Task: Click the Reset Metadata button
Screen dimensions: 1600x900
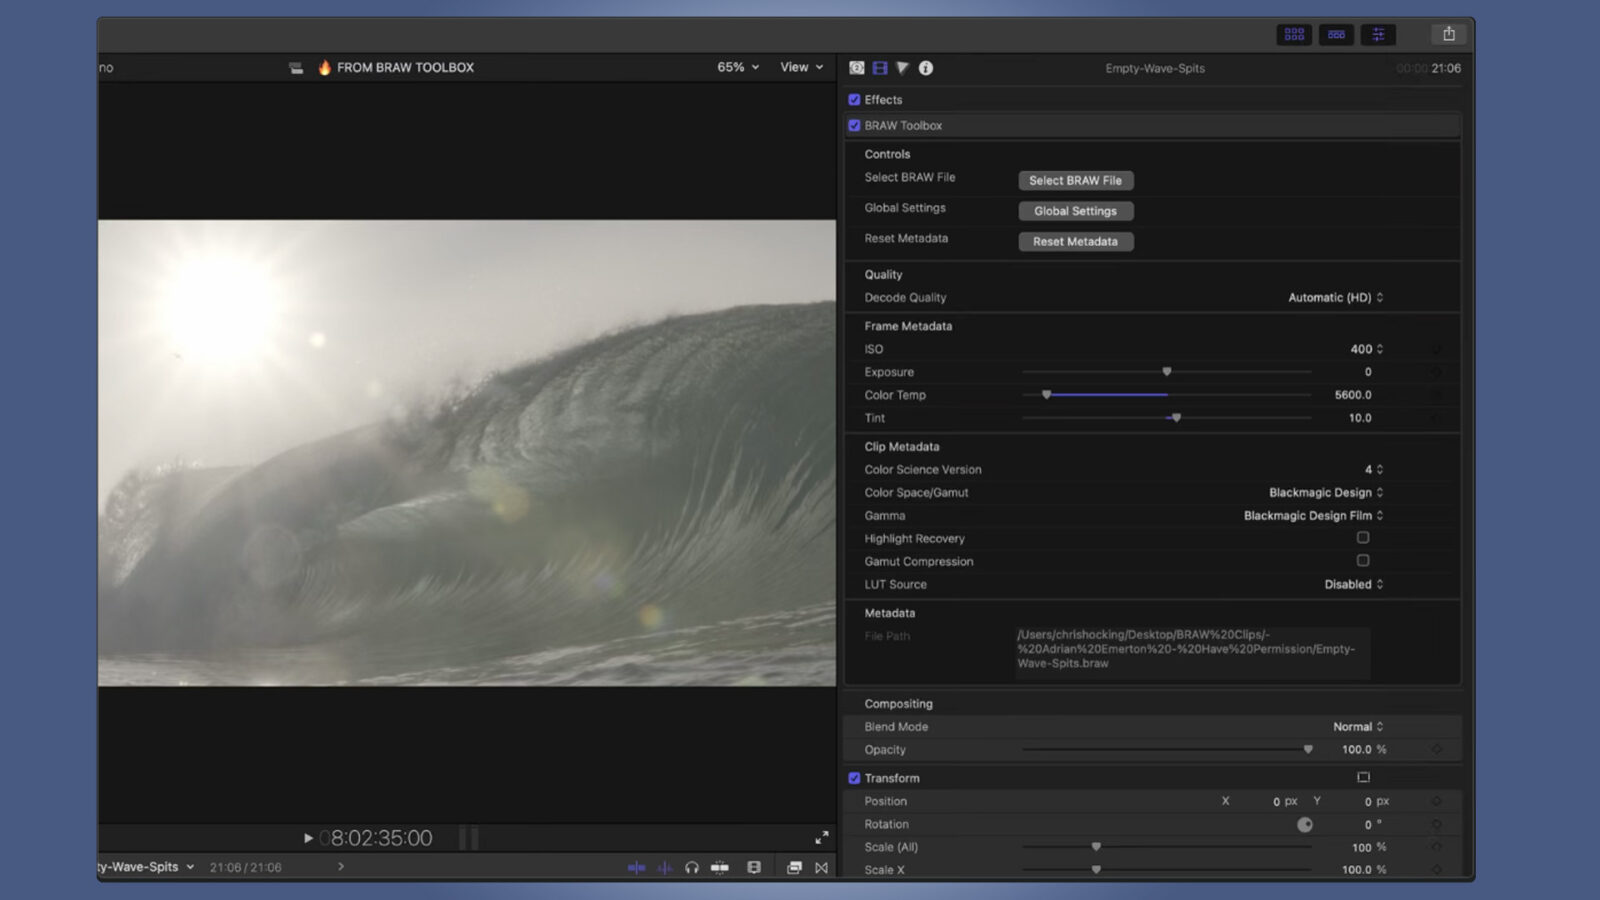Action: 1076,242
